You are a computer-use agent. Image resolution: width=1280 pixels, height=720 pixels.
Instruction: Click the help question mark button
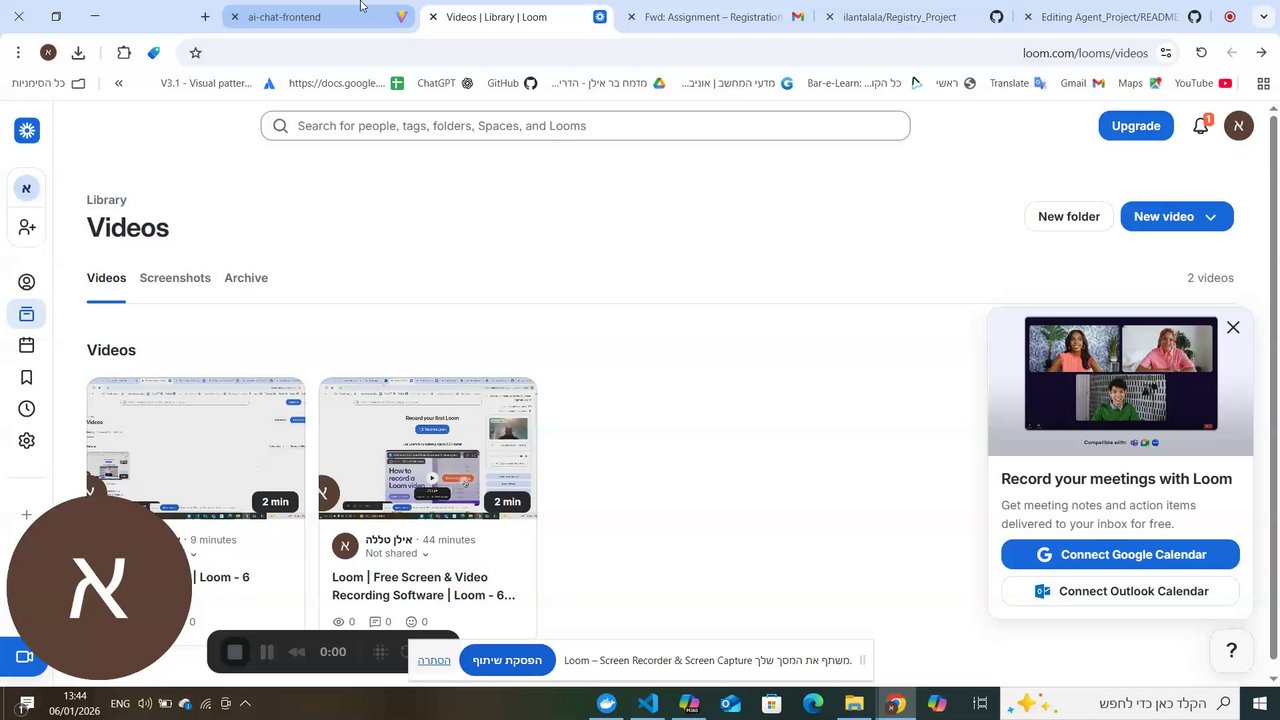click(1232, 651)
